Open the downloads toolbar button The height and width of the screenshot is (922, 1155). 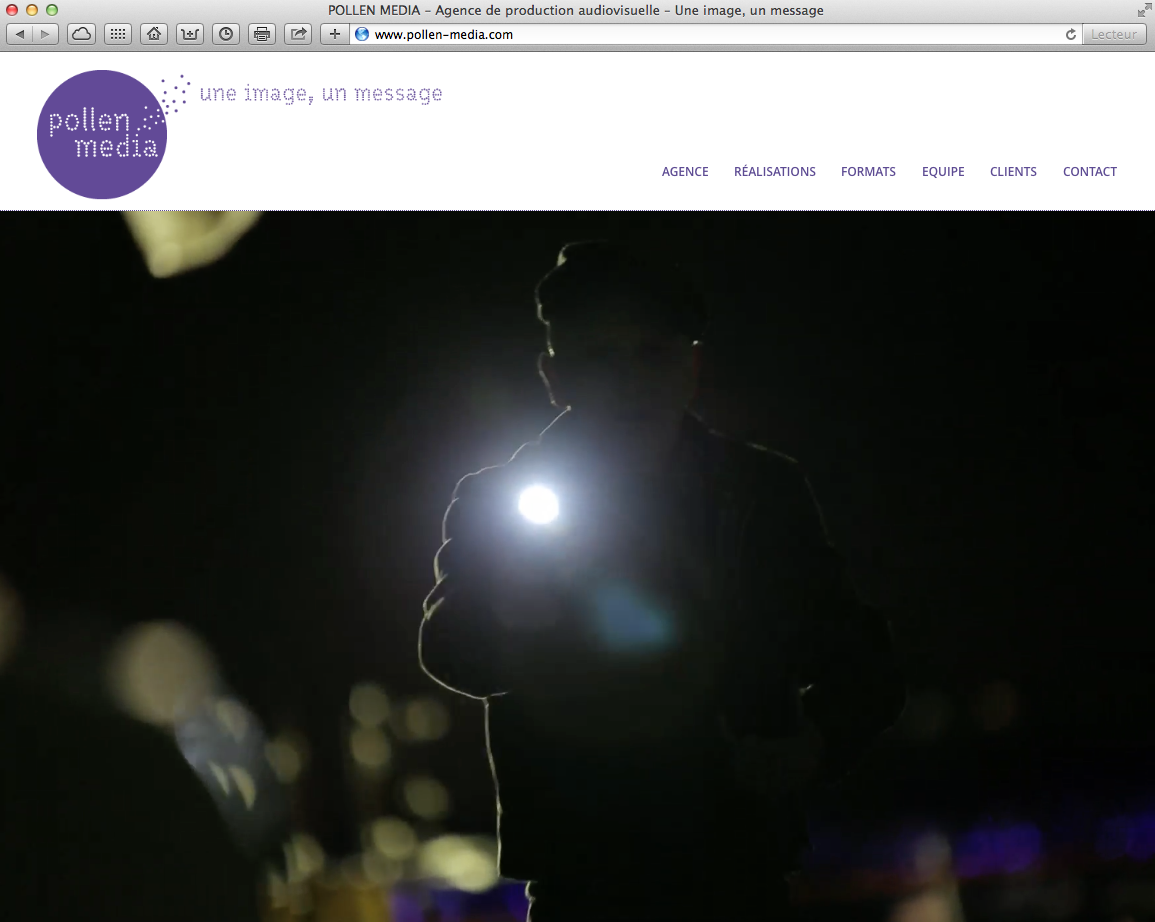[x=190, y=34]
